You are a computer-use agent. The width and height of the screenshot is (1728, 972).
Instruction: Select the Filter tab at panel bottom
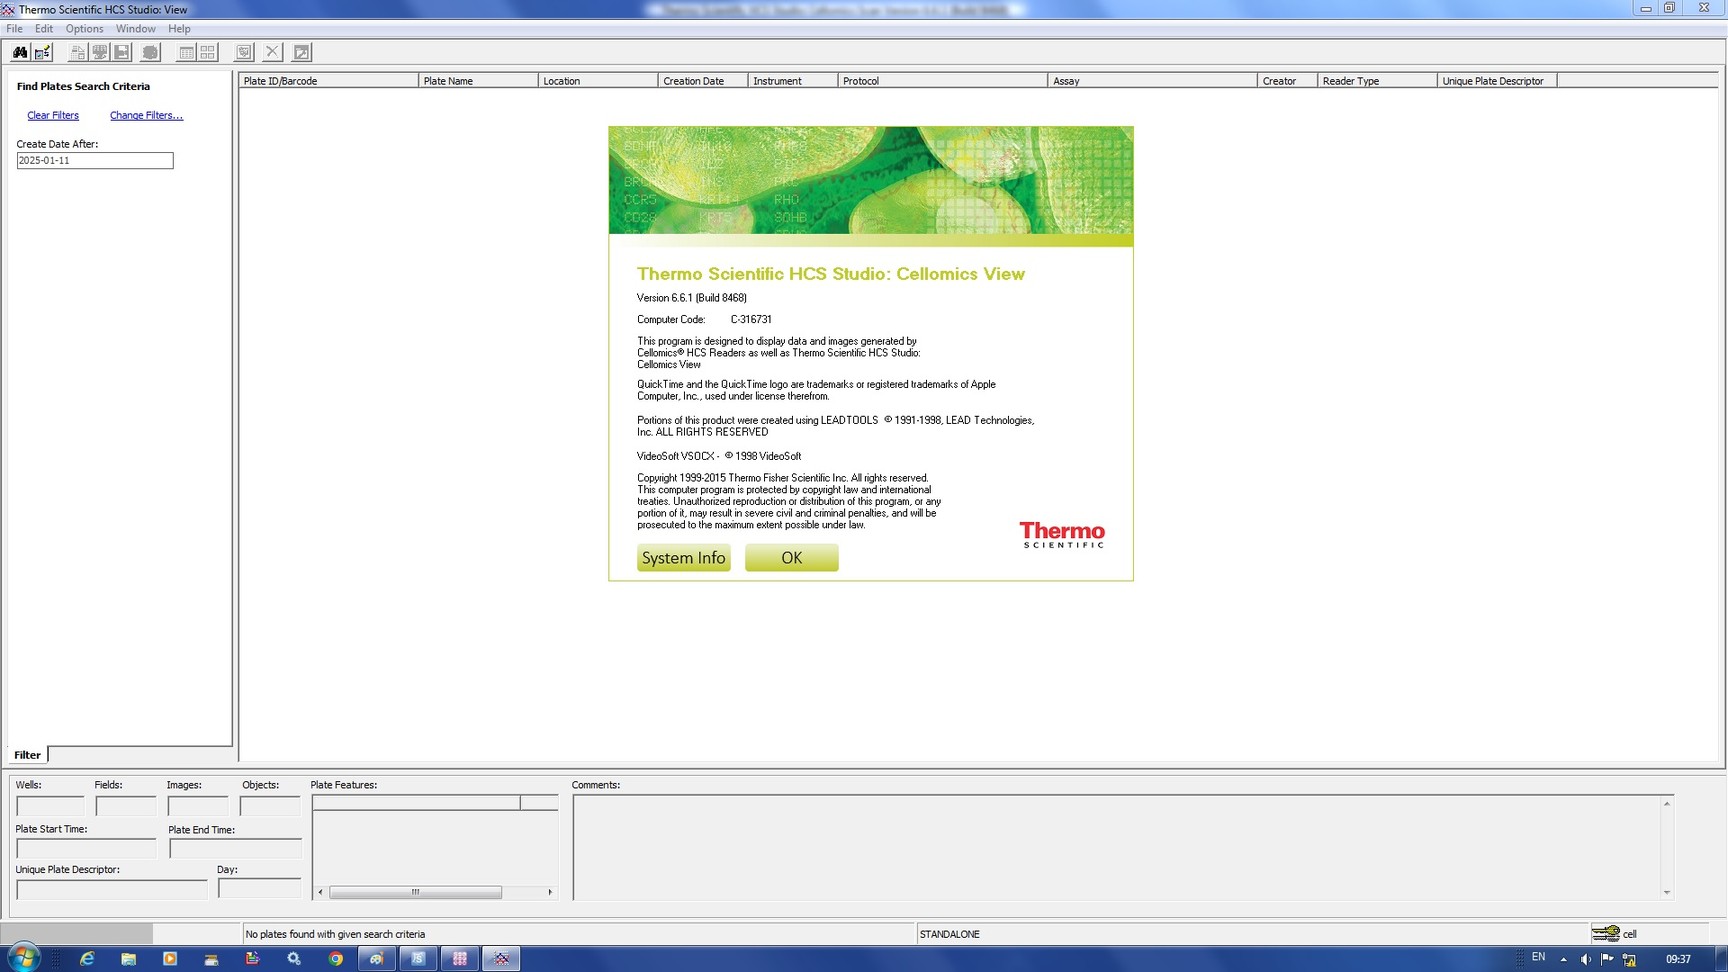click(x=27, y=755)
